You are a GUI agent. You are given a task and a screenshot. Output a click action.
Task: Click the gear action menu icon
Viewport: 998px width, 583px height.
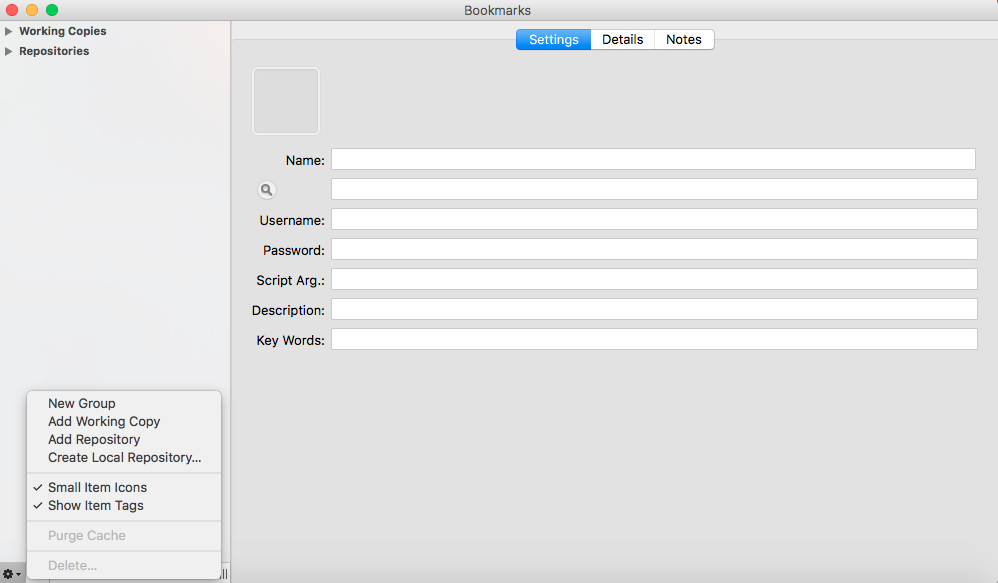[11, 574]
